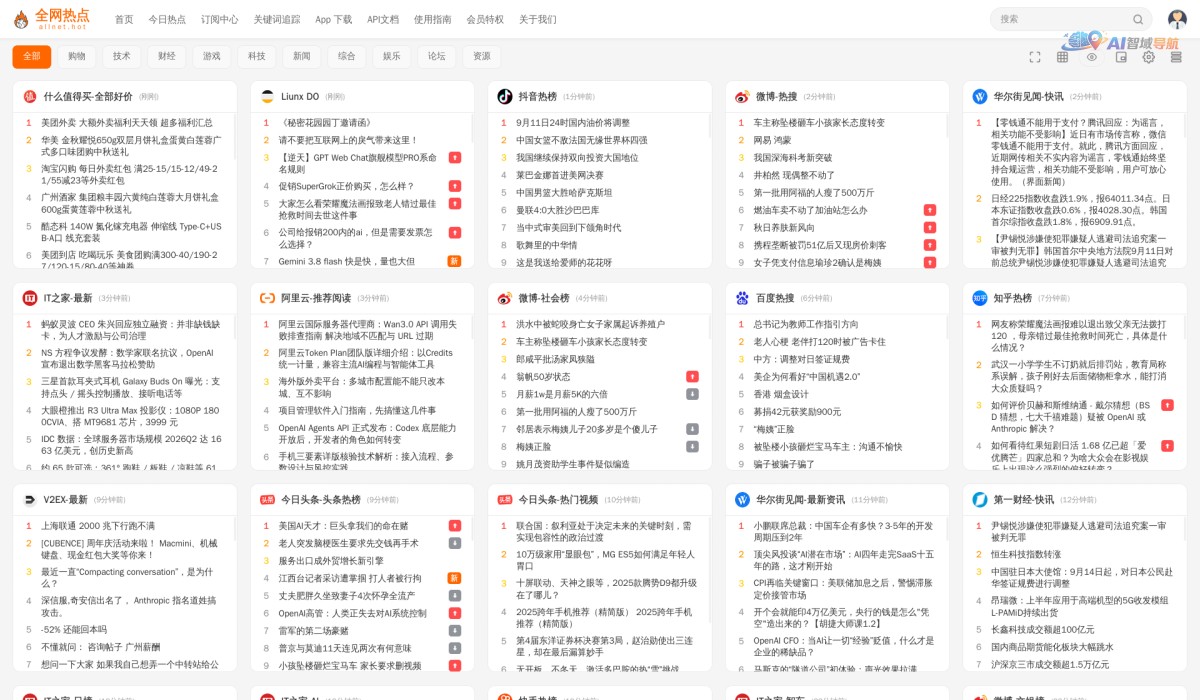Toggle the eye visibility icon
The width and height of the screenshot is (1200, 700).
point(1092,57)
